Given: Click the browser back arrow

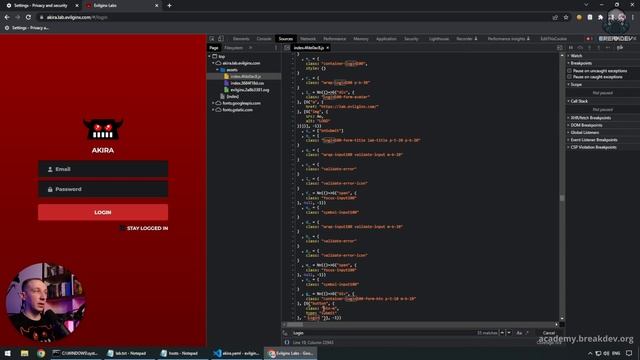Looking at the screenshot, I should coord(7,17).
